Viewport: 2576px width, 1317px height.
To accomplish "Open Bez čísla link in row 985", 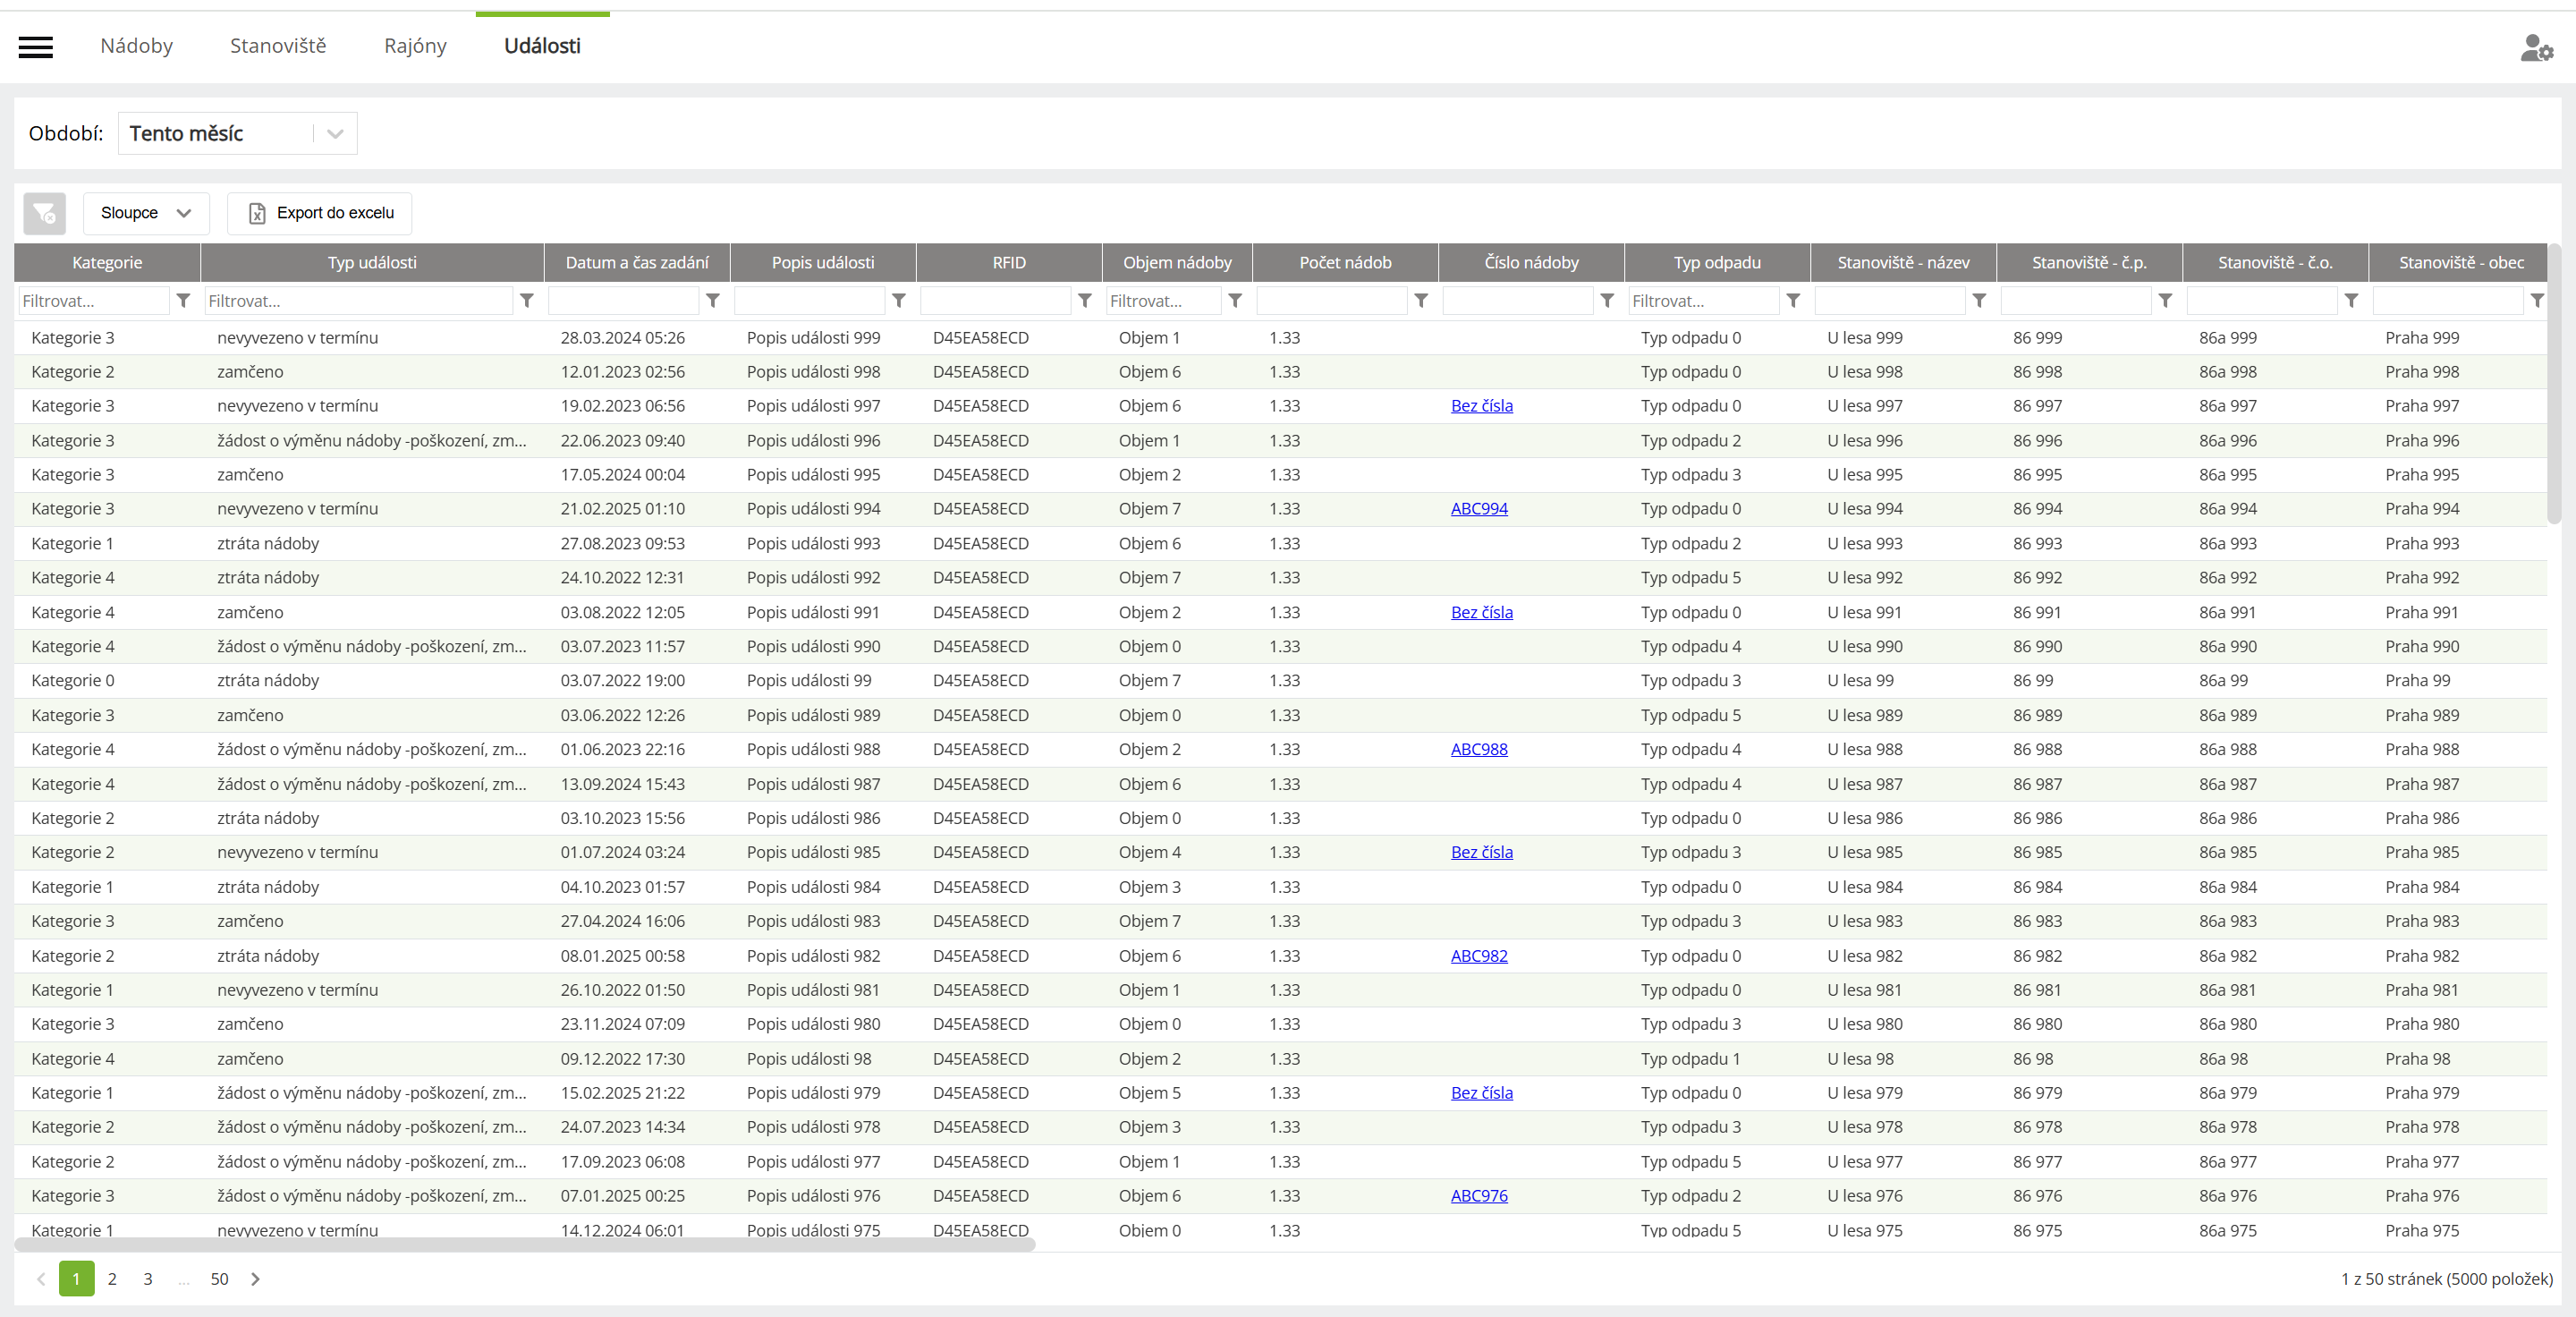I will (1481, 852).
